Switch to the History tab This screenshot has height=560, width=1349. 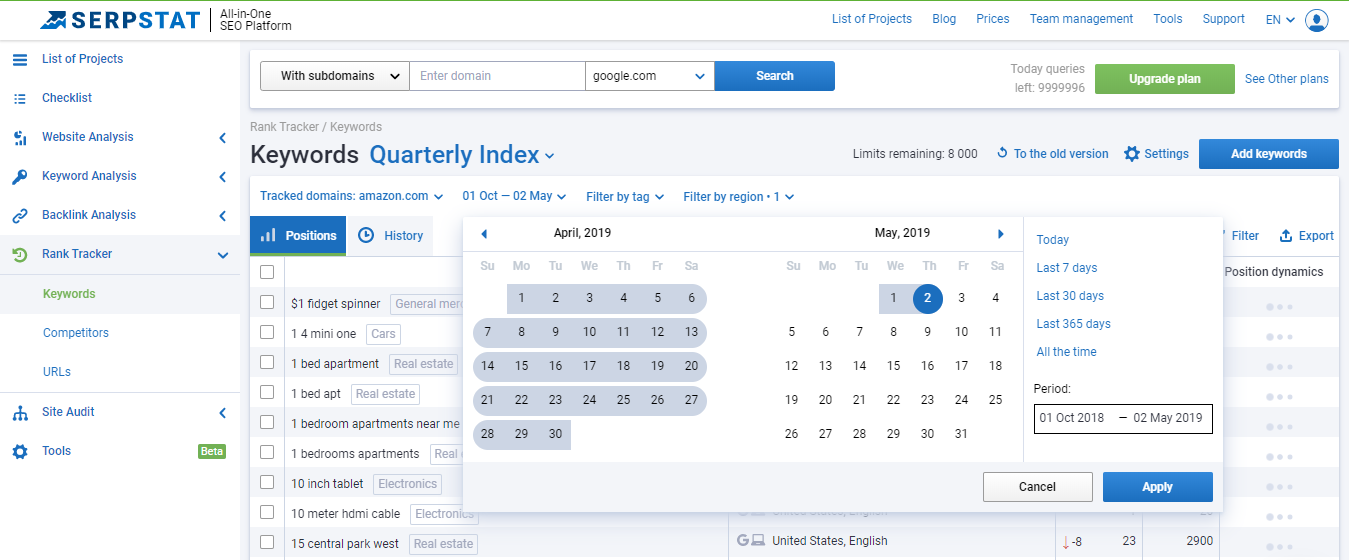[x=390, y=236]
